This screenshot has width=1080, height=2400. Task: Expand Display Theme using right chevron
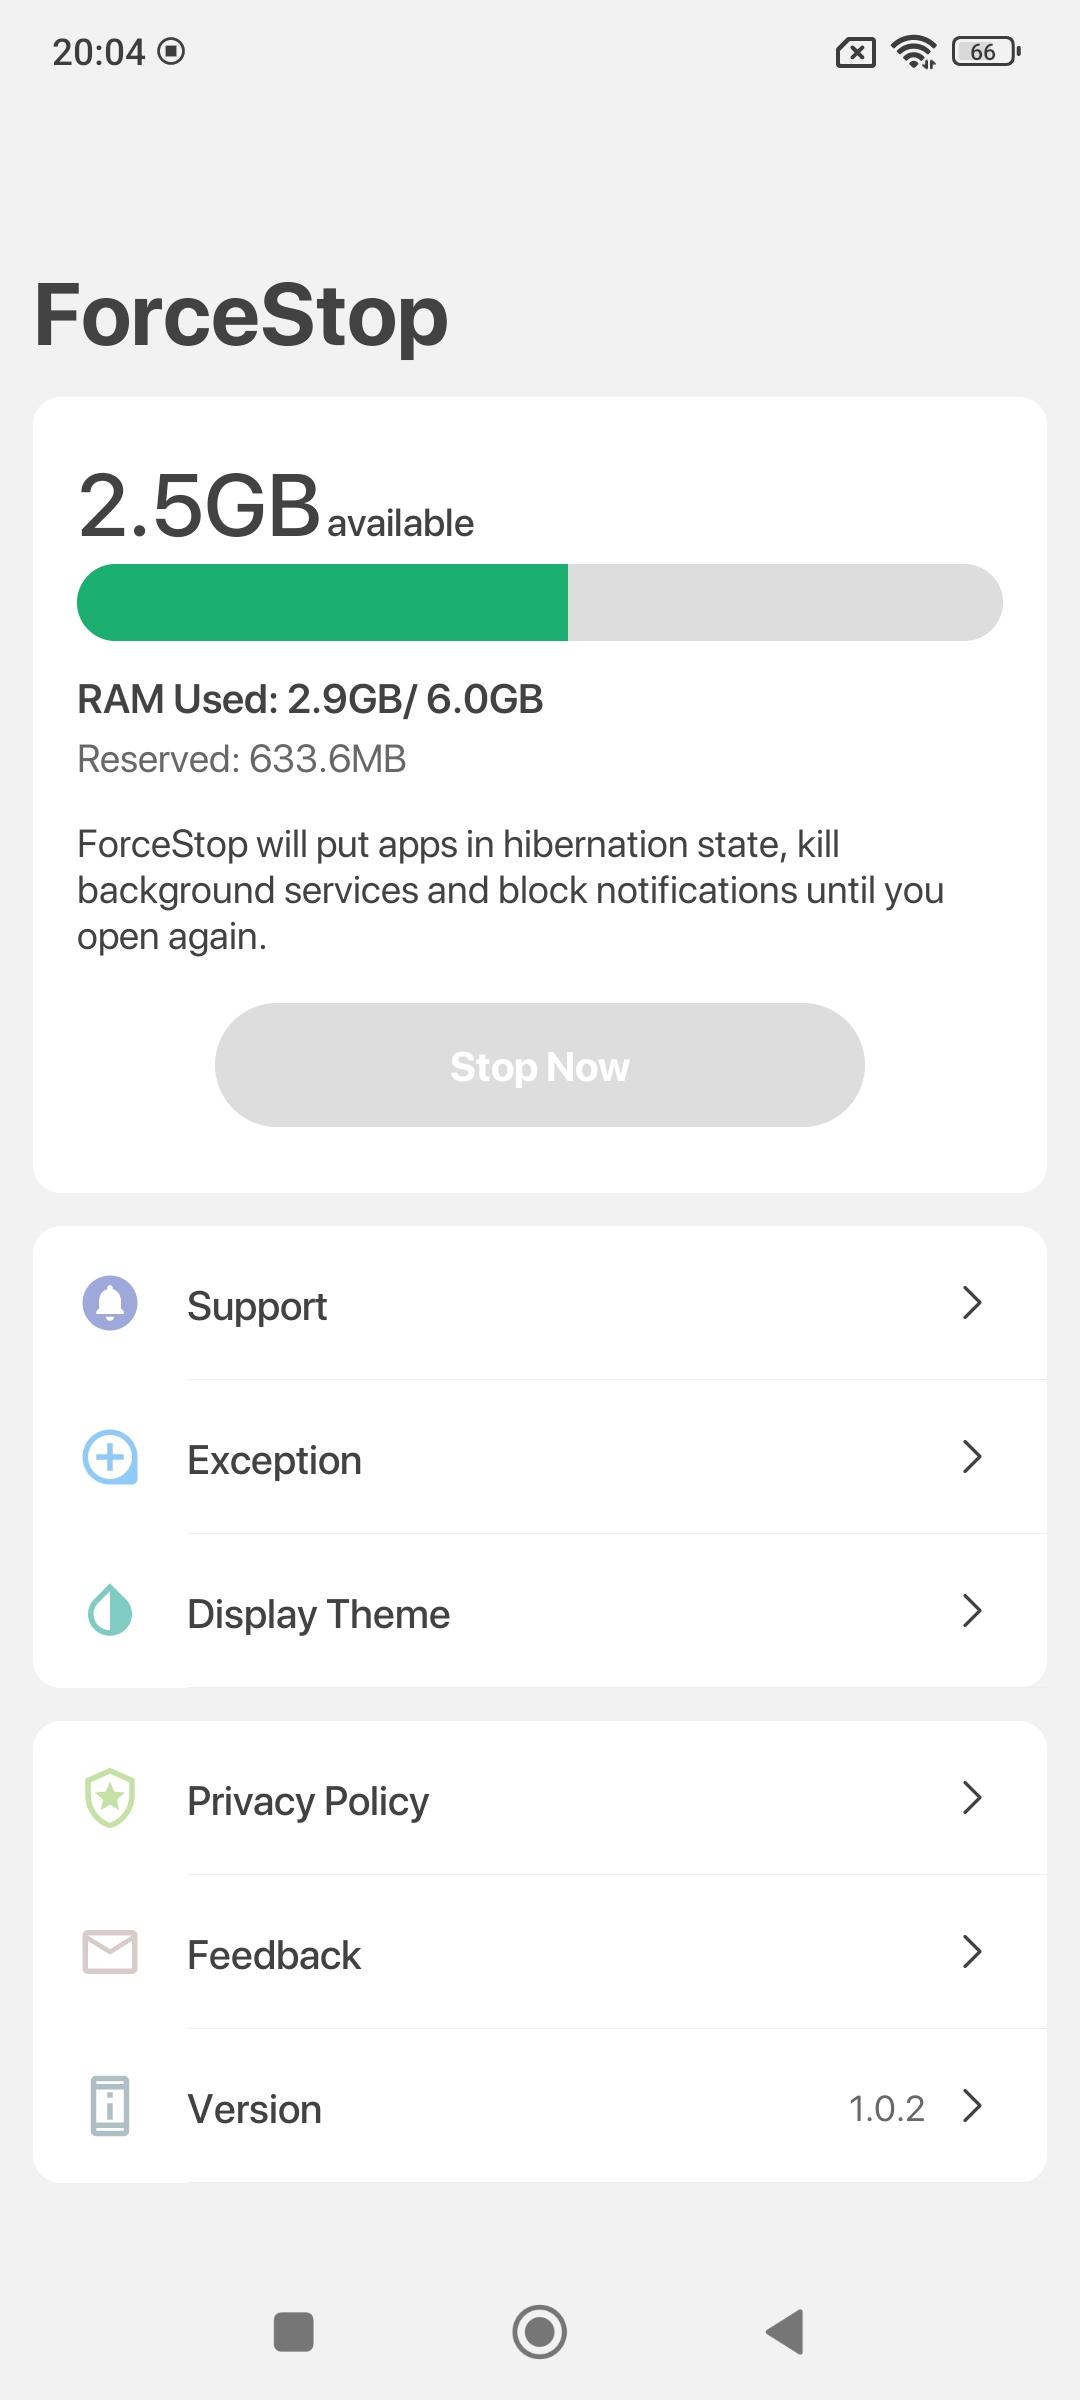(x=972, y=1611)
